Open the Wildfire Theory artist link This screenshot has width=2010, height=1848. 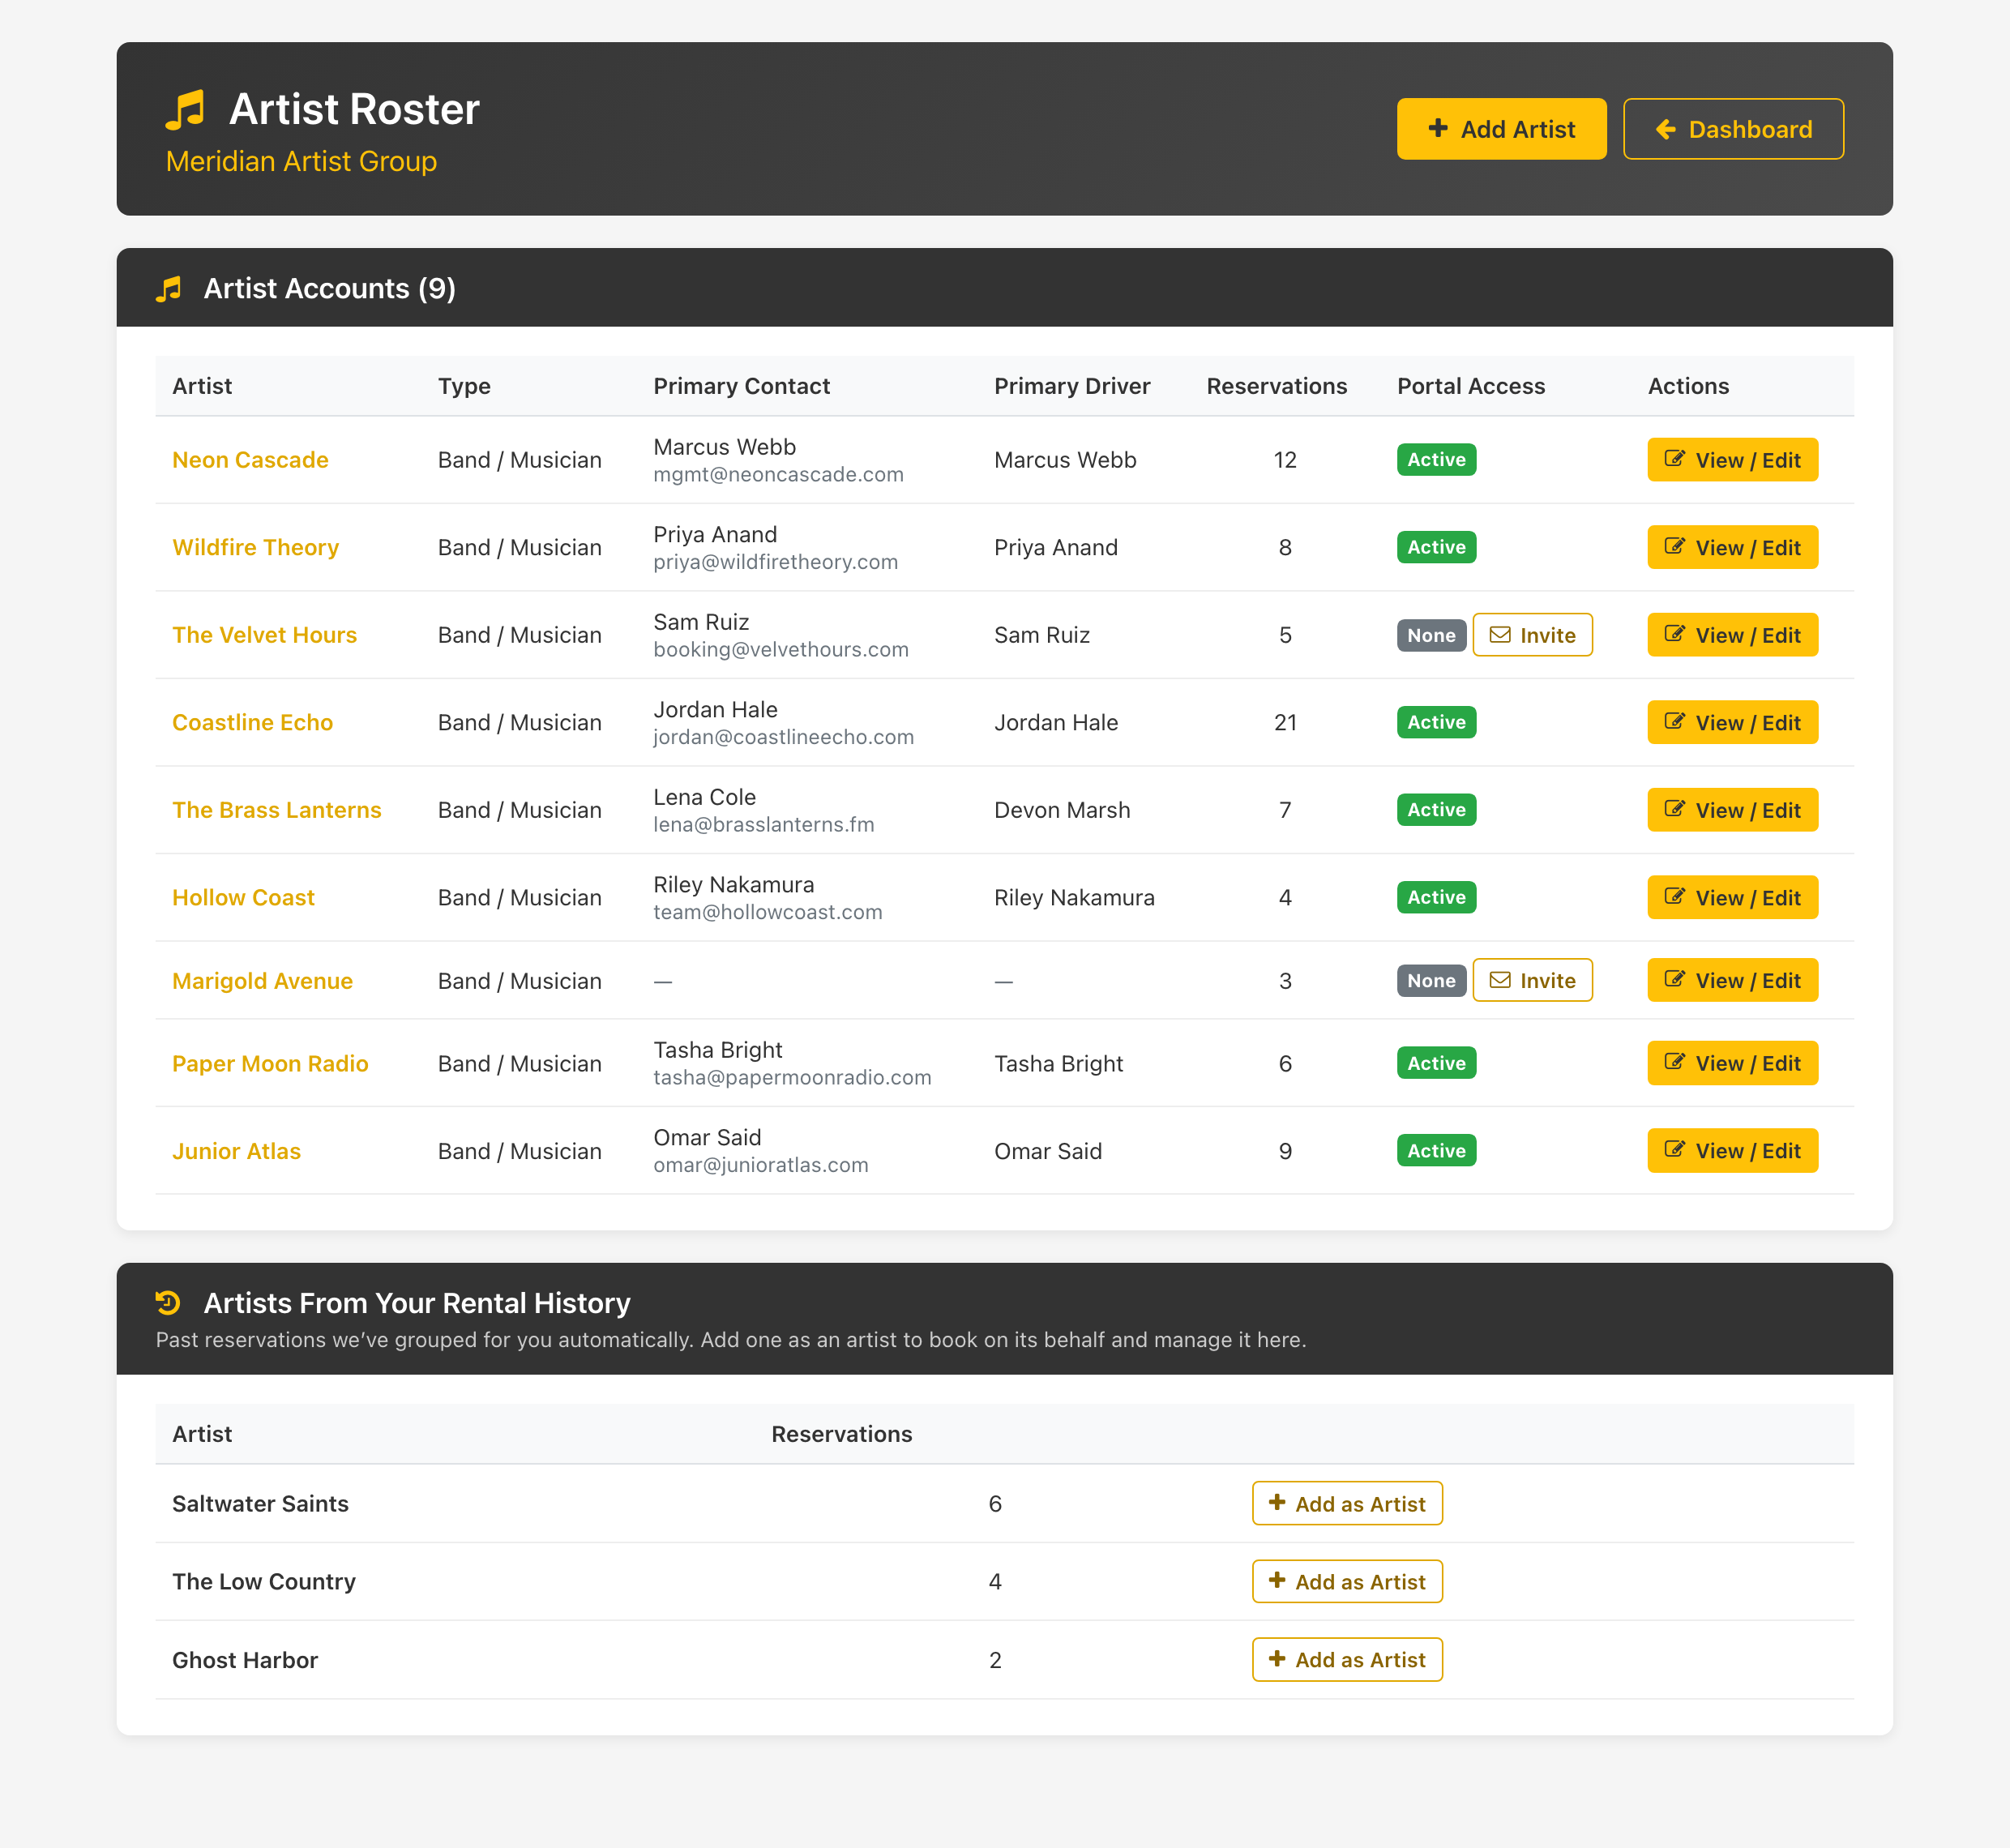tap(255, 547)
